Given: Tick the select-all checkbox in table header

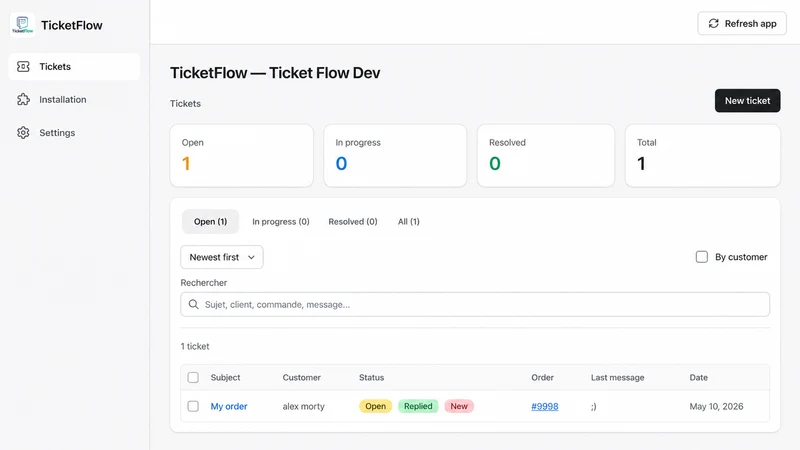Looking at the screenshot, I should (193, 378).
